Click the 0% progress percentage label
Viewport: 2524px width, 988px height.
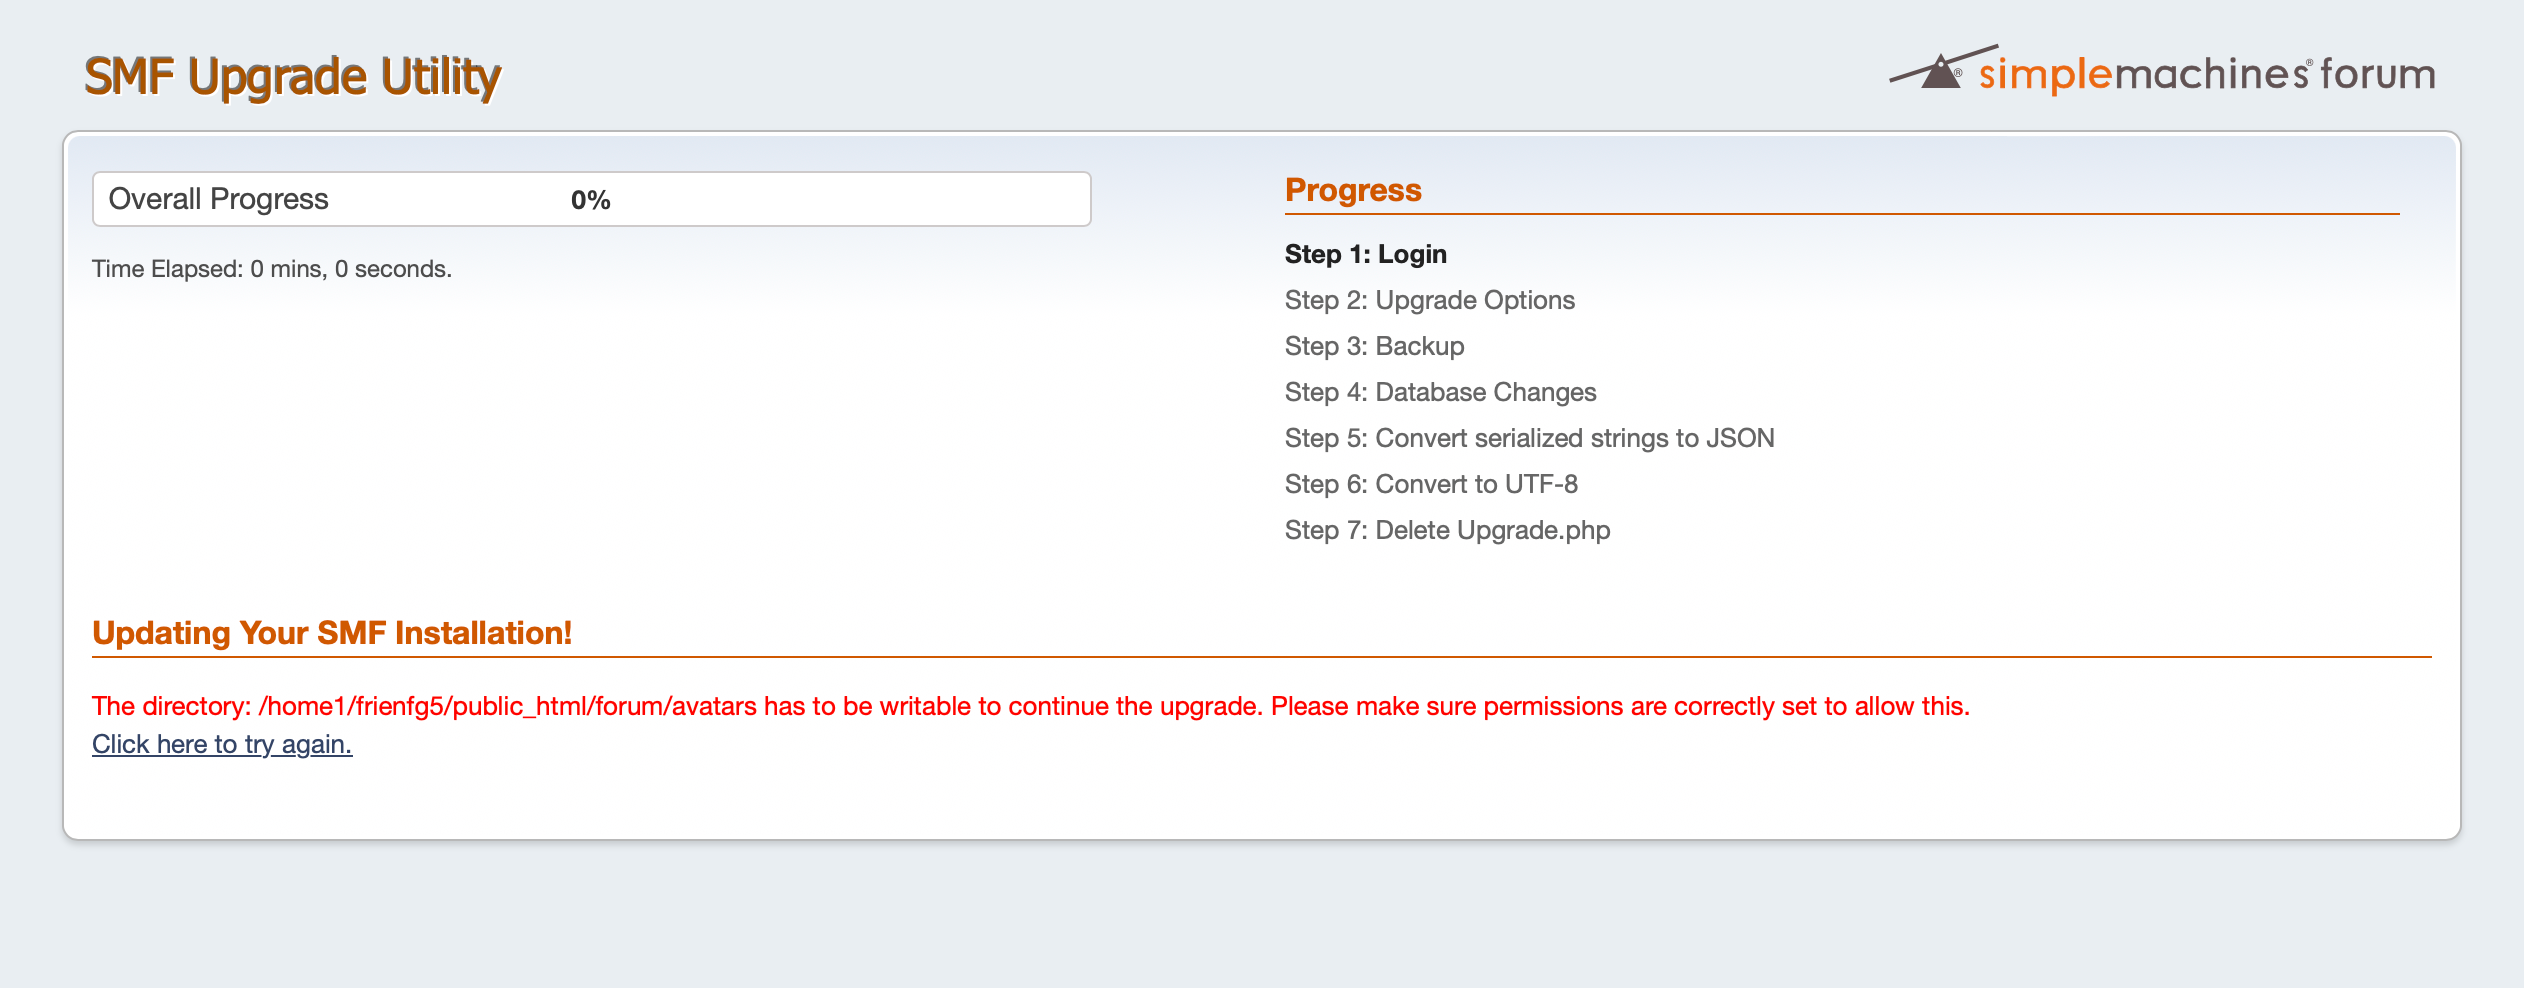click(591, 200)
